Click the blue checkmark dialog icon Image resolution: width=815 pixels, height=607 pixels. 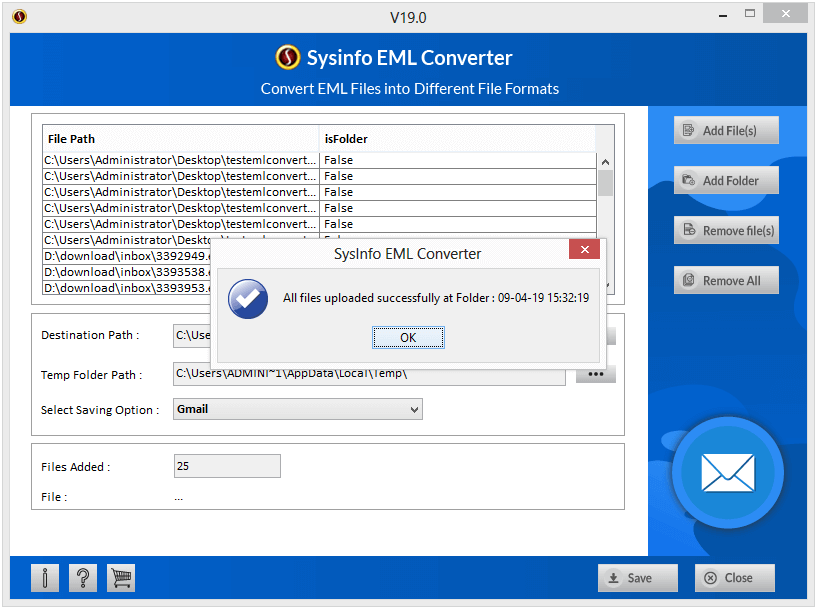pos(246,298)
